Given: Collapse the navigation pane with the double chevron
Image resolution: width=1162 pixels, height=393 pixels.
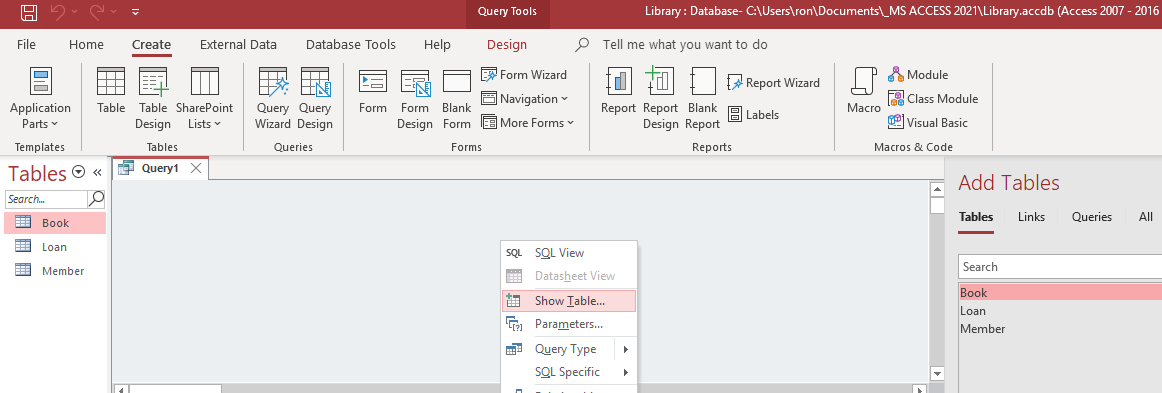Looking at the screenshot, I should click(97, 174).
